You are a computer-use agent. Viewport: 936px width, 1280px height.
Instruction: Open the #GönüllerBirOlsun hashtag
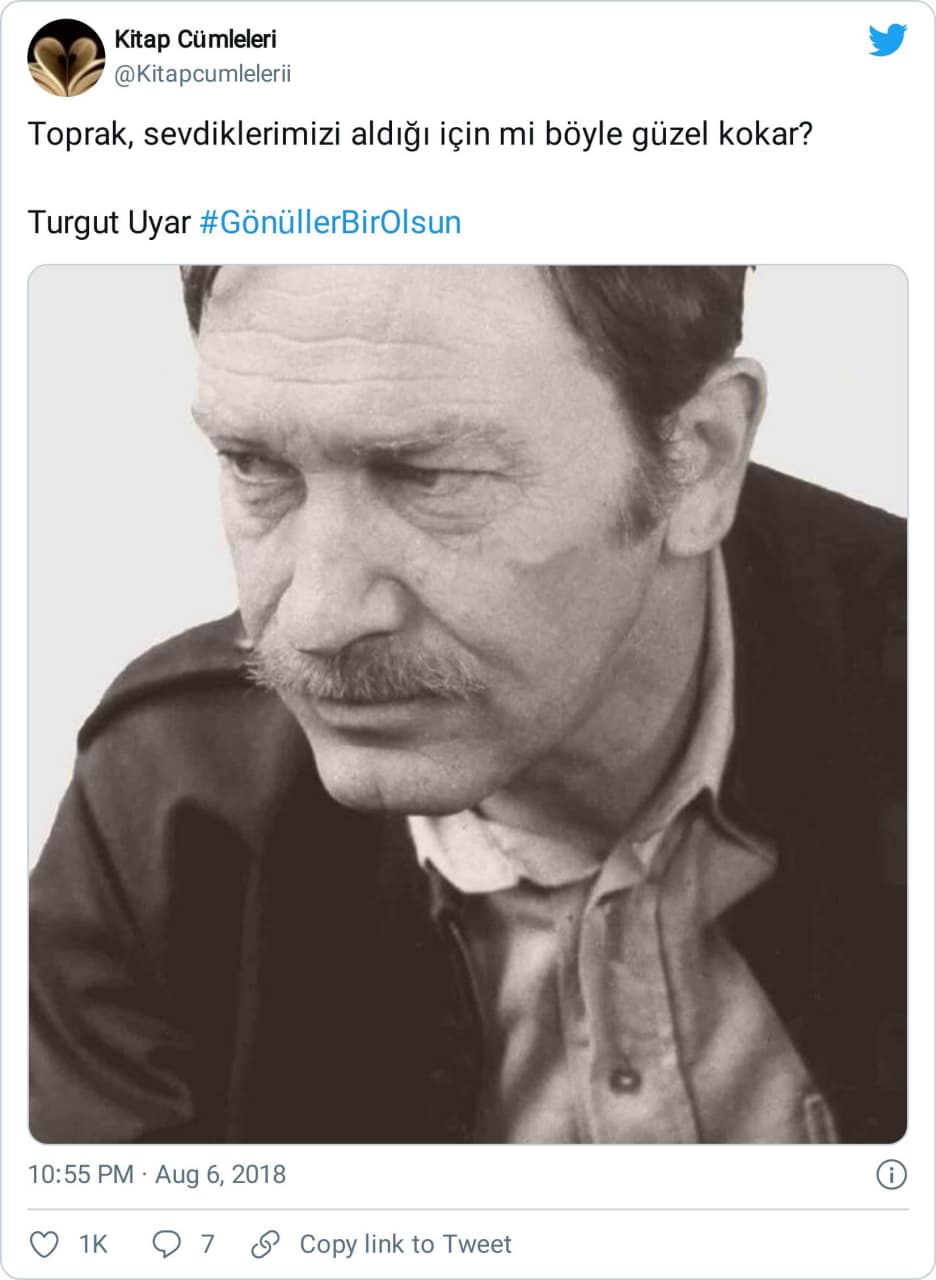330,222
